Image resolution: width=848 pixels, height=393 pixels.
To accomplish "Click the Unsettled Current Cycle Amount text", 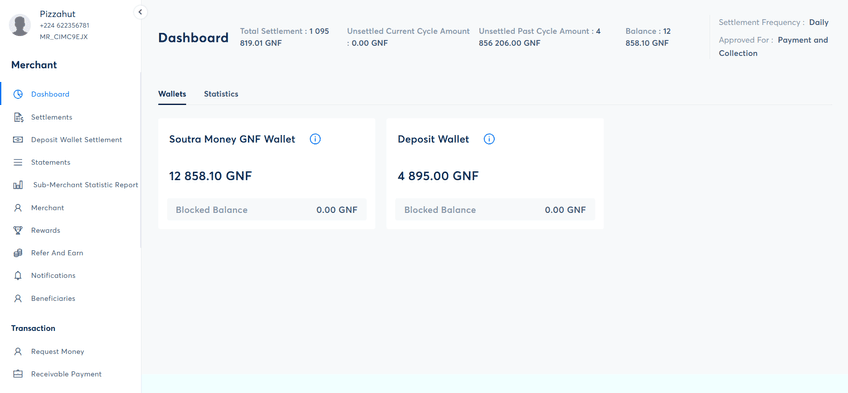I will (x=408, y=37).
